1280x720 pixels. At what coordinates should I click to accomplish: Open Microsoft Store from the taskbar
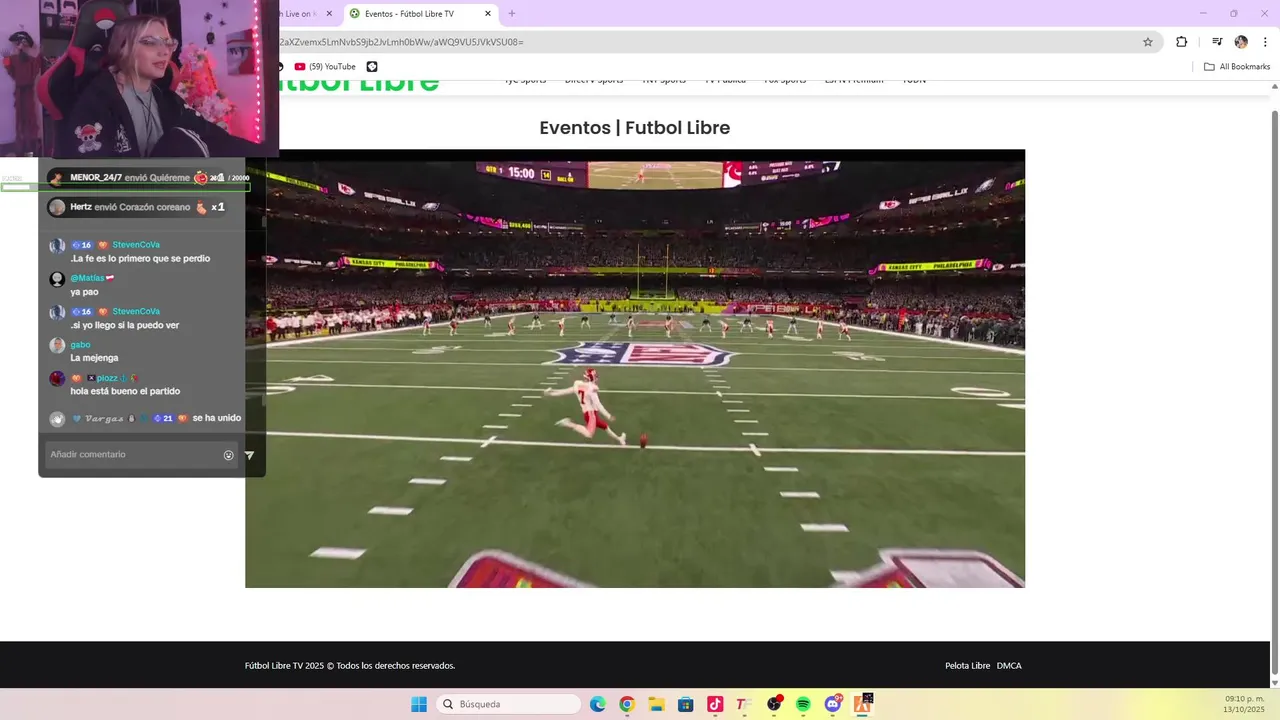pyautogui.click(x=685, y=704)
